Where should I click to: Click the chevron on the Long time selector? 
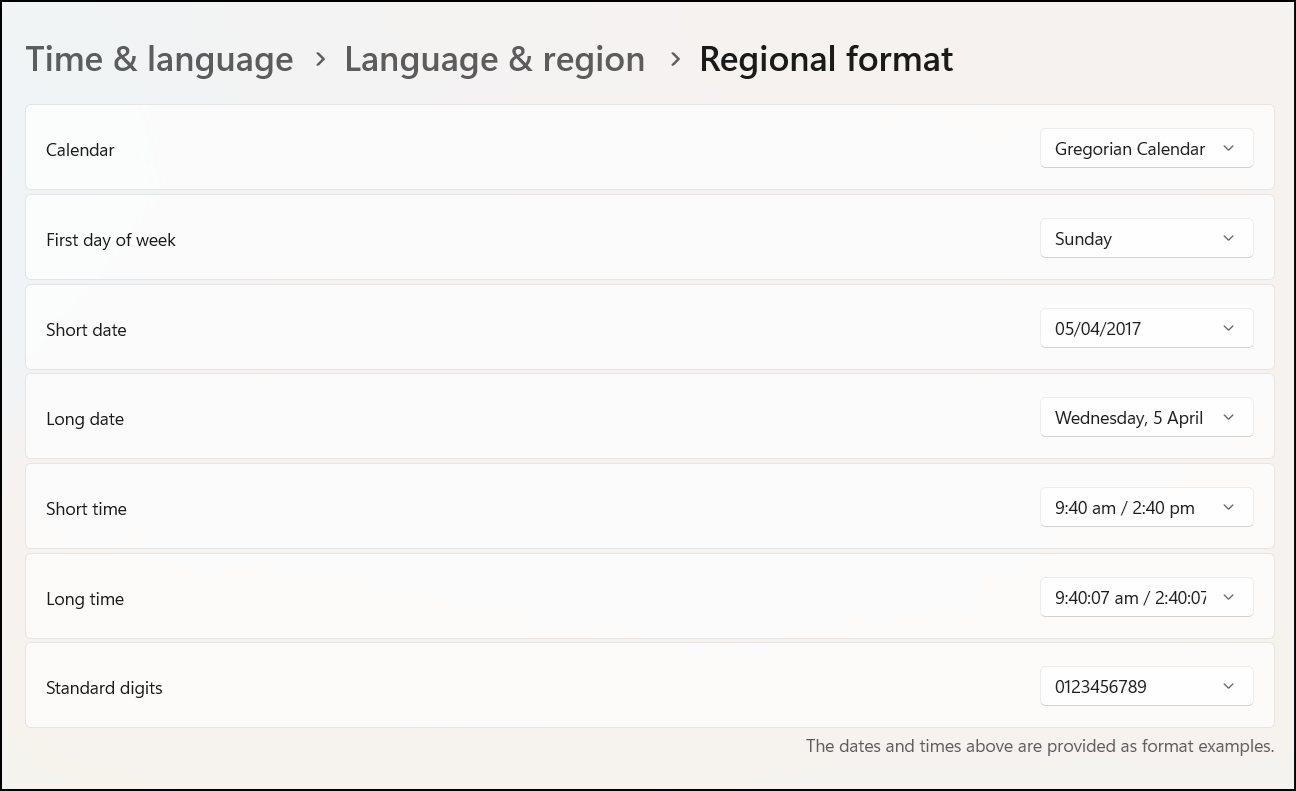(1229, 597)
